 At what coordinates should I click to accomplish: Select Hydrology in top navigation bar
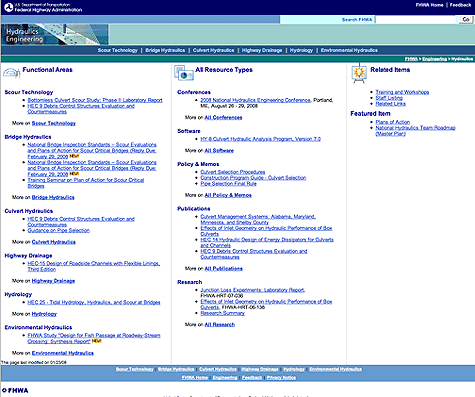click(x=301, y=50)
